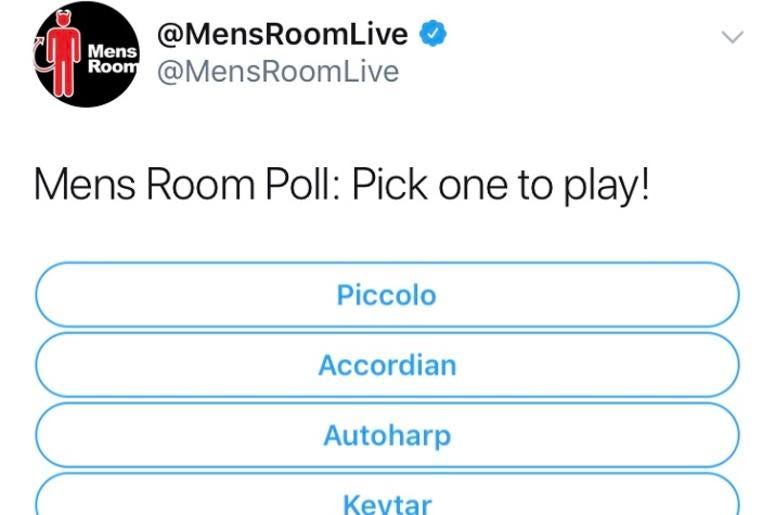Click the black circular profile picture
The image size is (775, 515).
click(x=87, y=54)
